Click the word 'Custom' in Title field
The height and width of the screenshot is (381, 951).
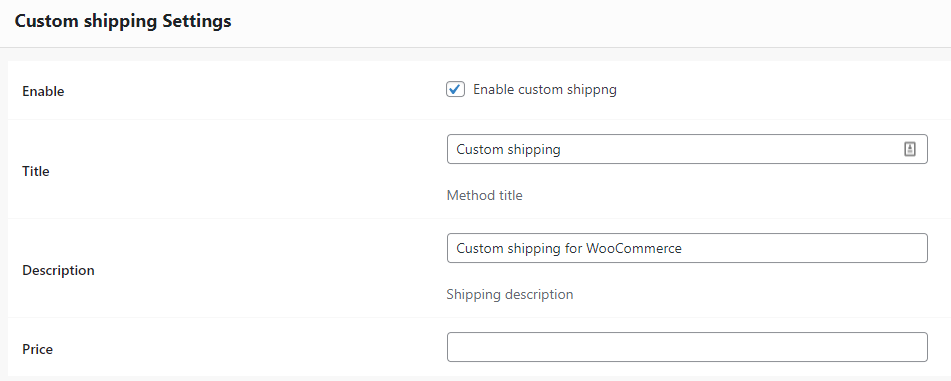479,149
